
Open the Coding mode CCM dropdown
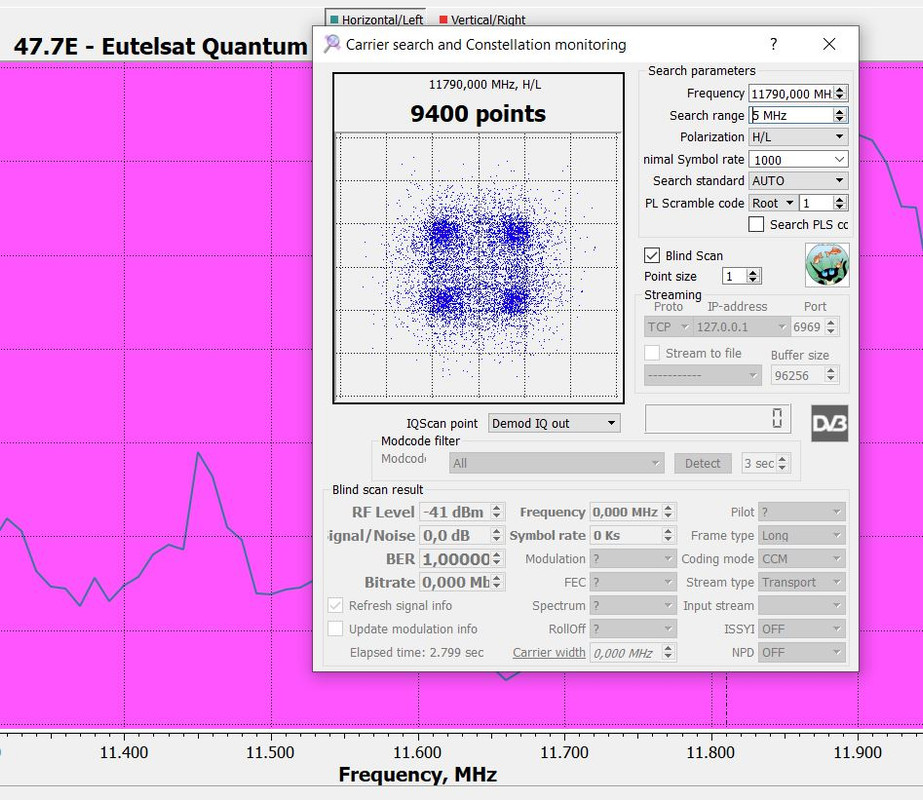click(802, 559)
